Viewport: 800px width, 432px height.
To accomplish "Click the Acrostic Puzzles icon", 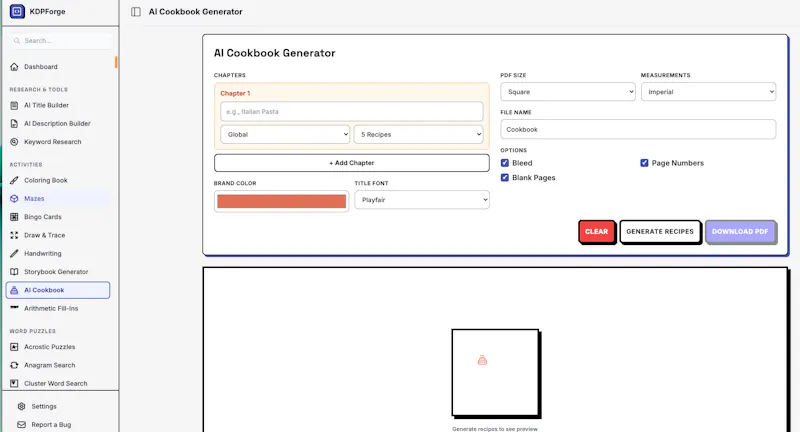I will coord(14,347).
